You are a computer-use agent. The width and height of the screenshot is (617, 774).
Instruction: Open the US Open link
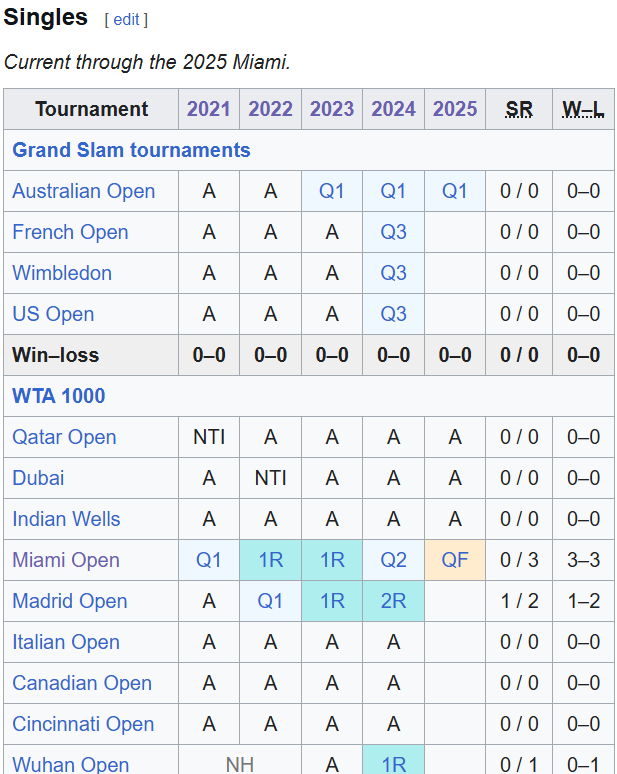(x=53, y=314)
